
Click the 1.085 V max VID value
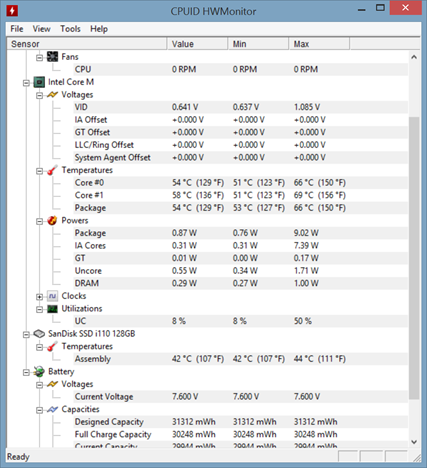307,107
